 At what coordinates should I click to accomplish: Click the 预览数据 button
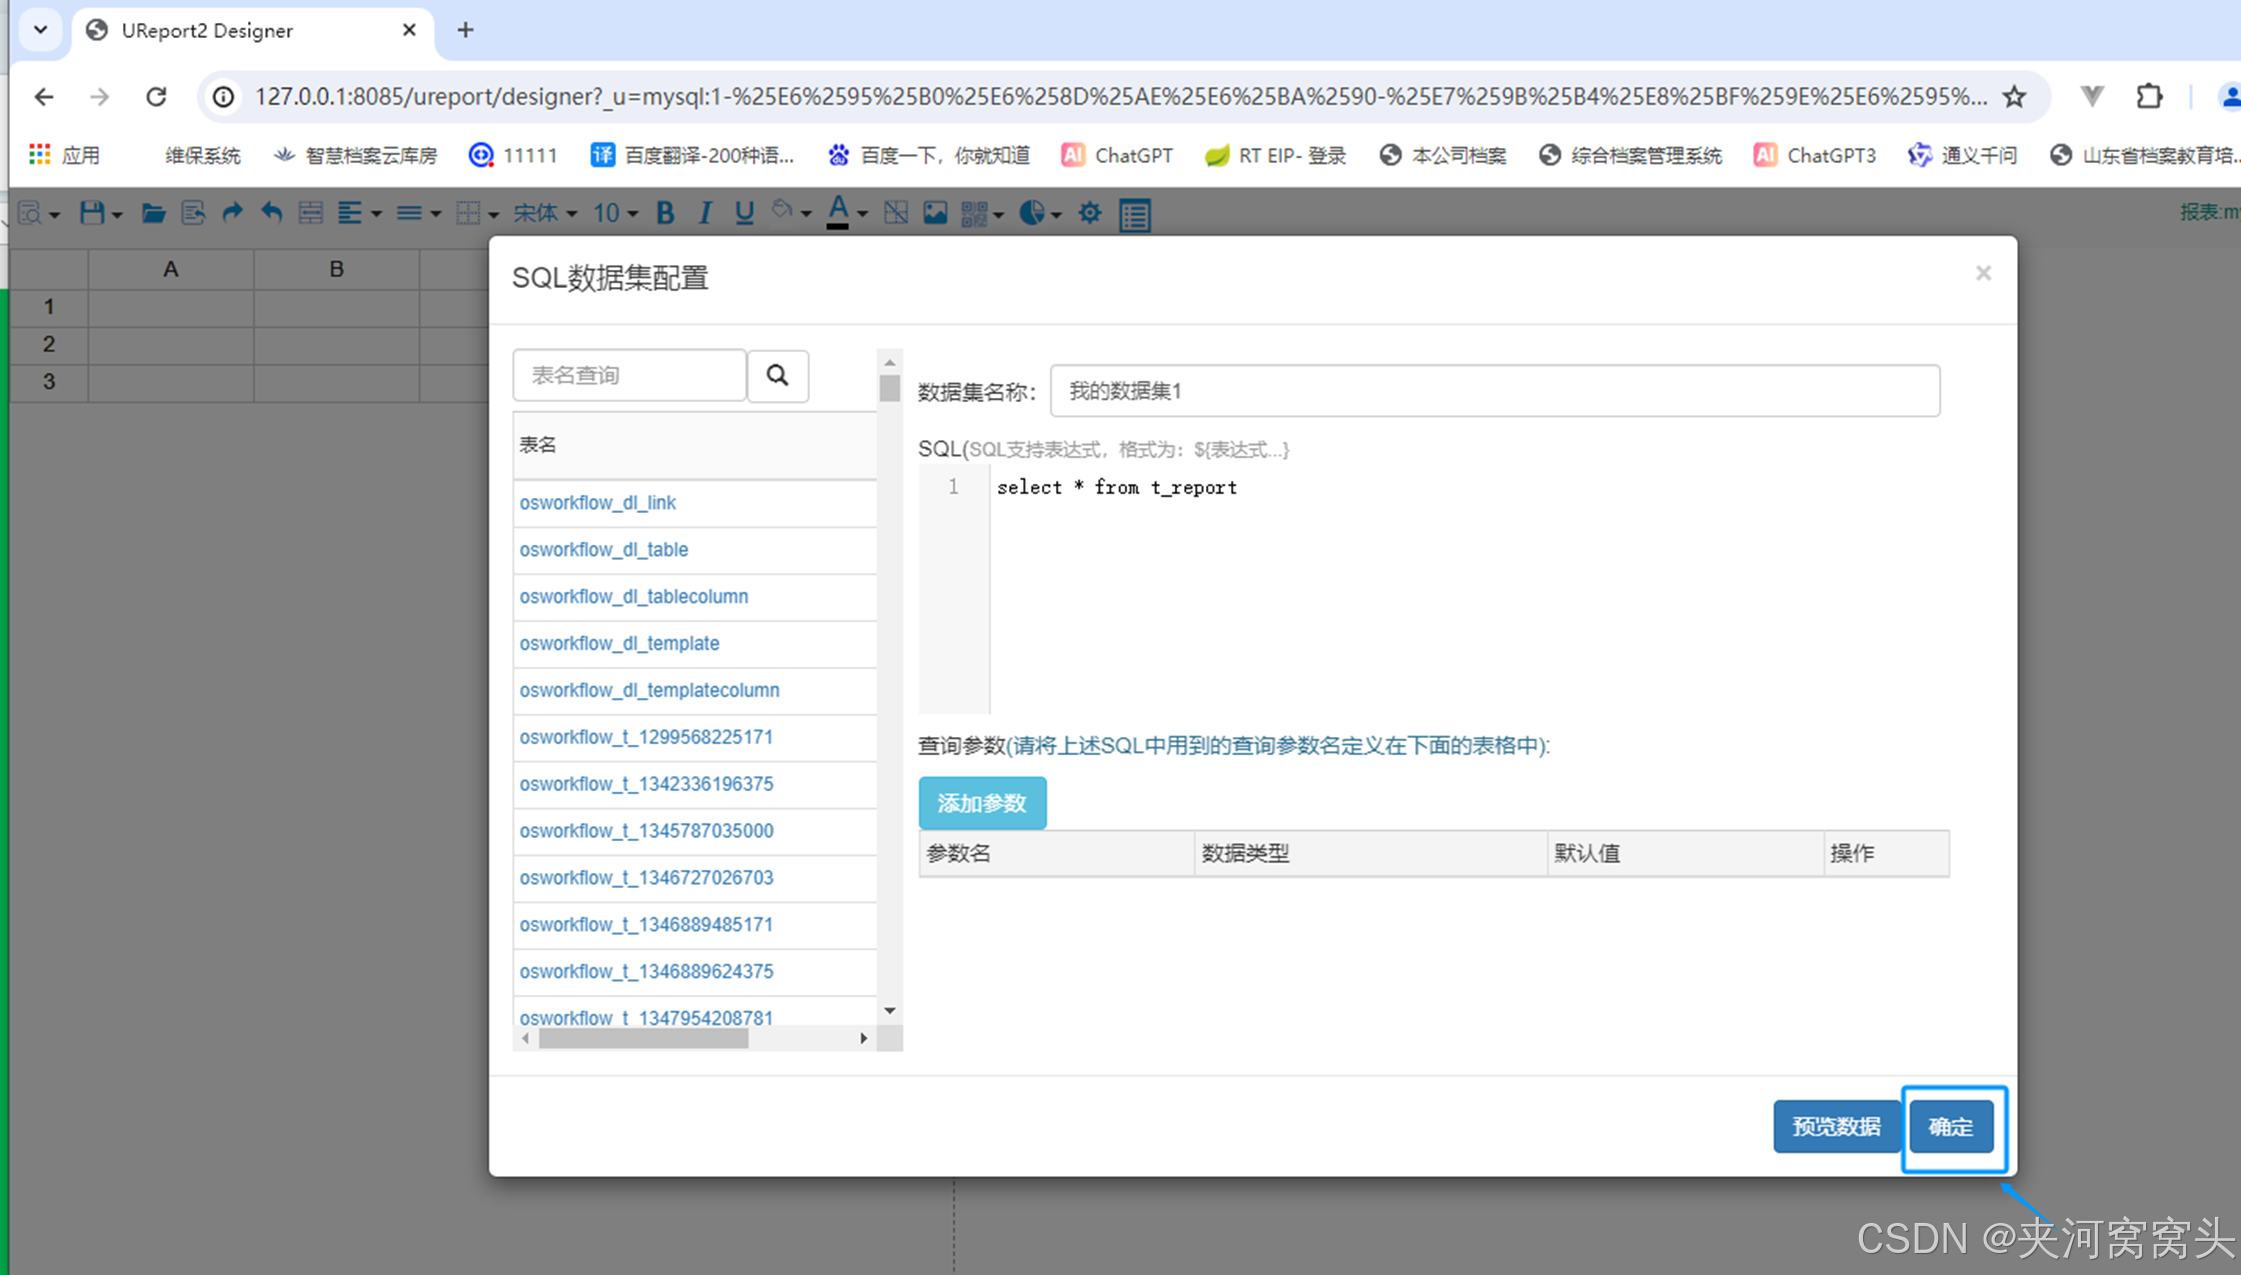tap(1836, 1126)
